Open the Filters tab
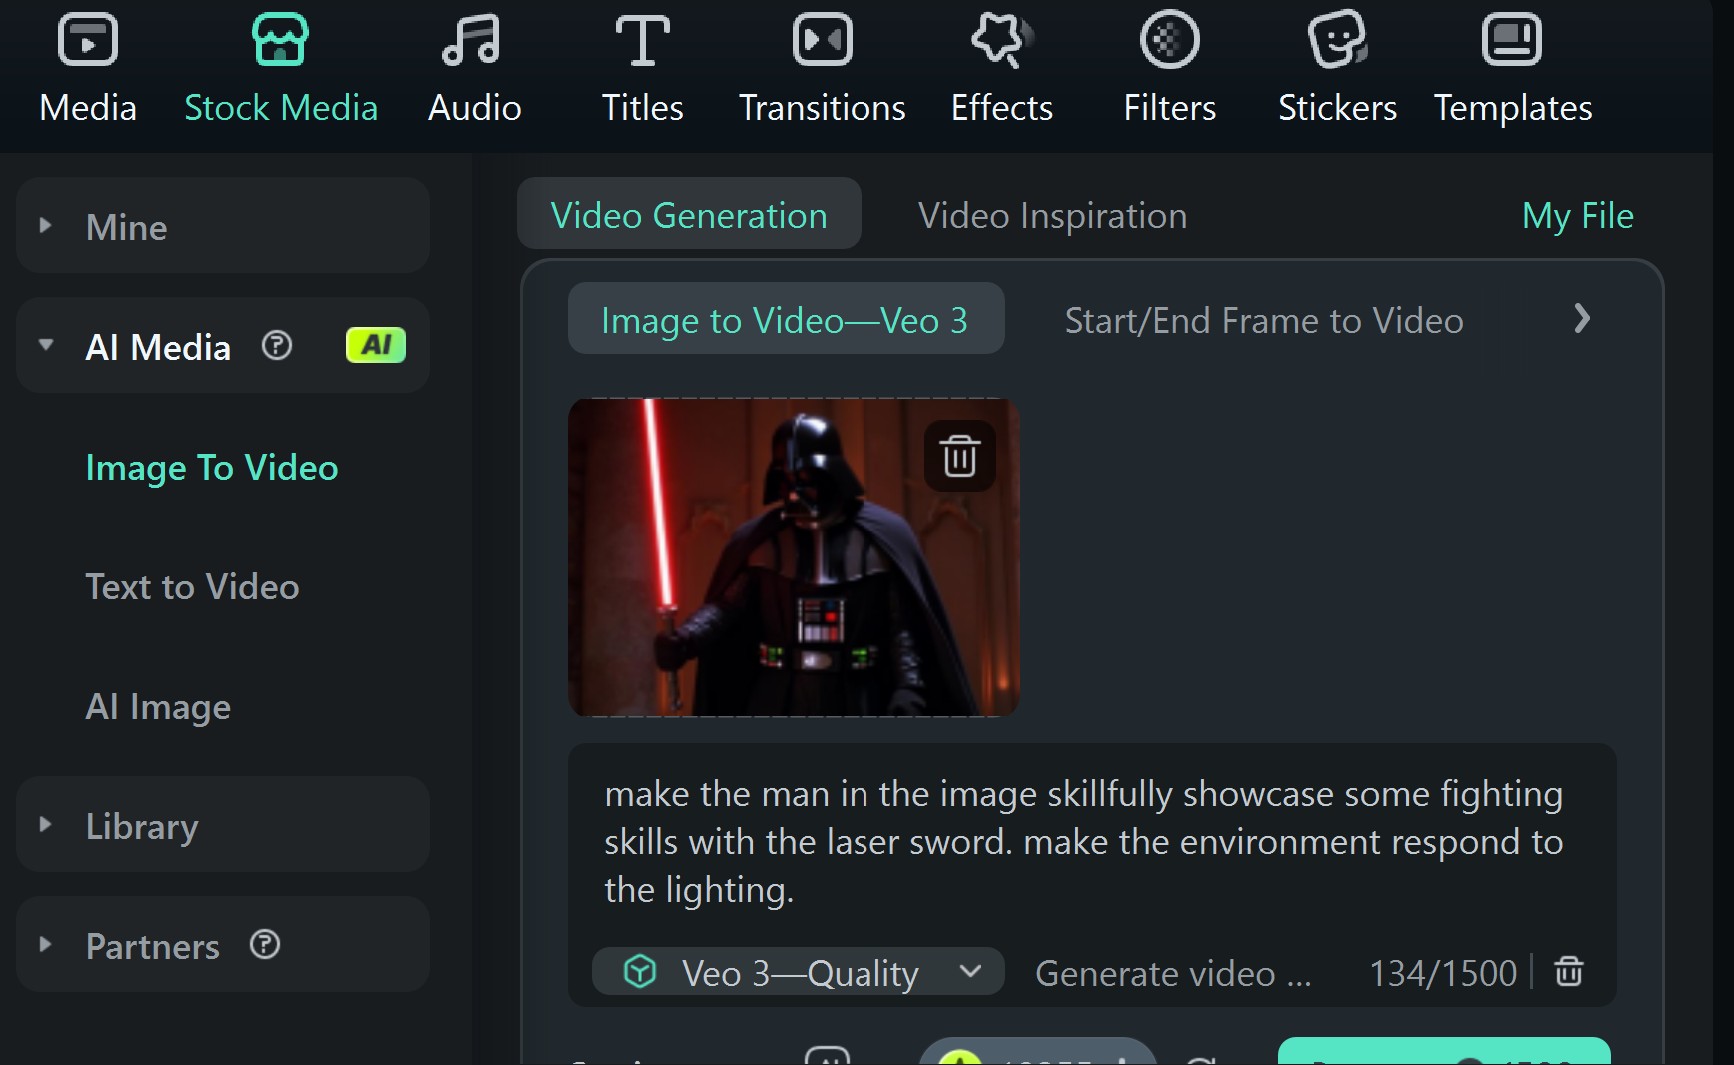 [1169, 69]
